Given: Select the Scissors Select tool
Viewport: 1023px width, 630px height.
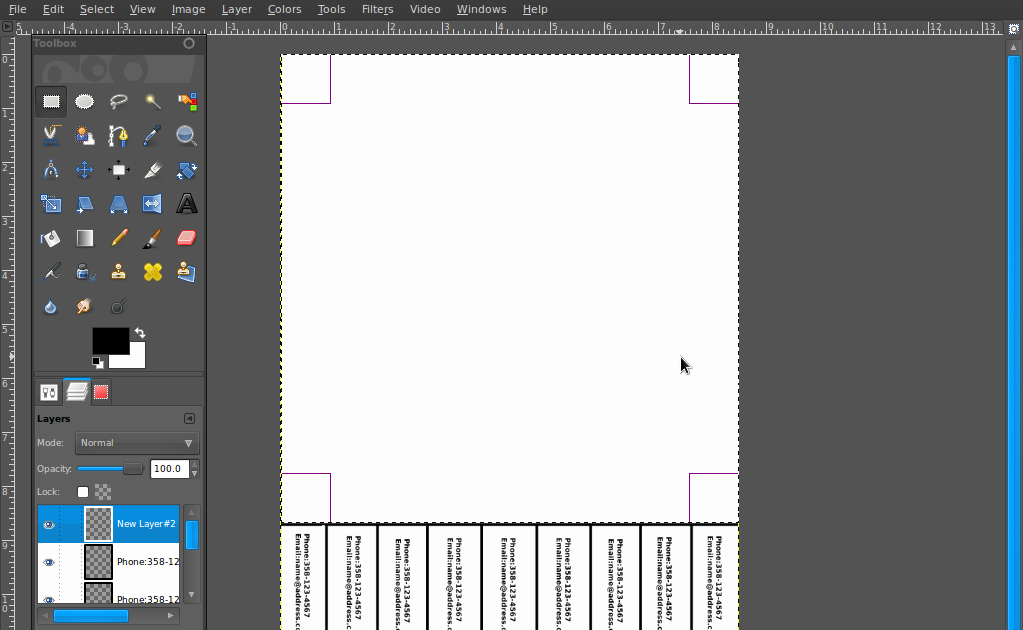Looking at the screenshot, I should point(51,136).
